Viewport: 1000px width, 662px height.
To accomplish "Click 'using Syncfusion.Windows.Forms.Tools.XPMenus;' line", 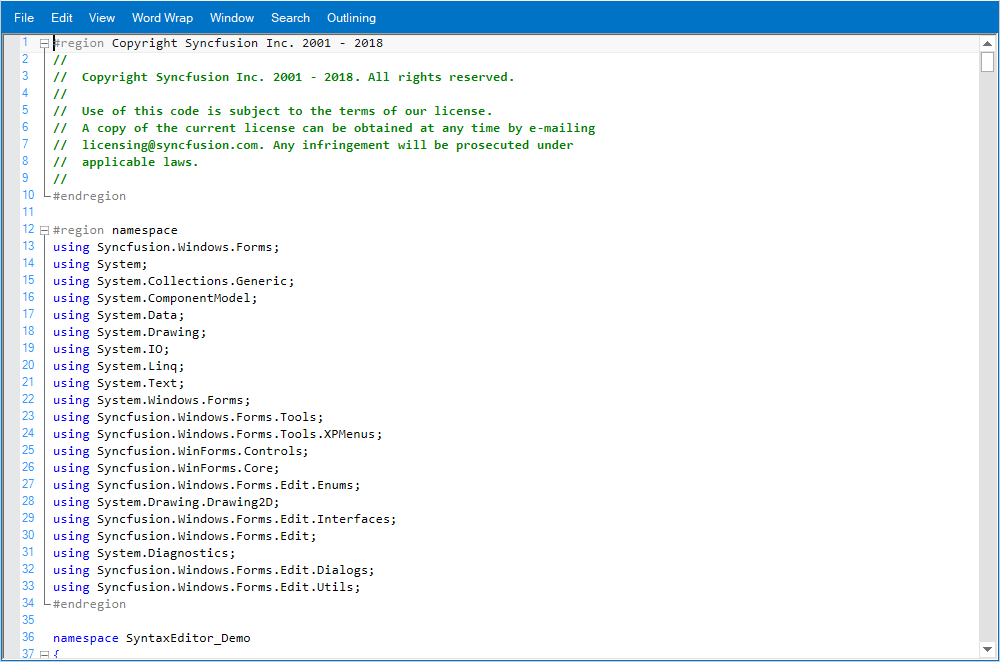I will pyautogui.click(x=217, y=434).
